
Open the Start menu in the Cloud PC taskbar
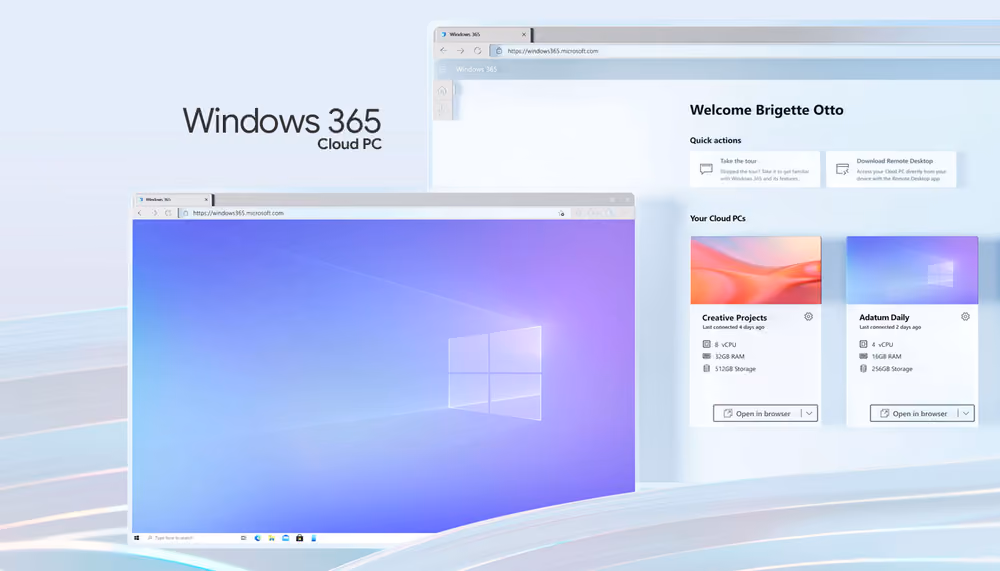click(x=136, y=538)
